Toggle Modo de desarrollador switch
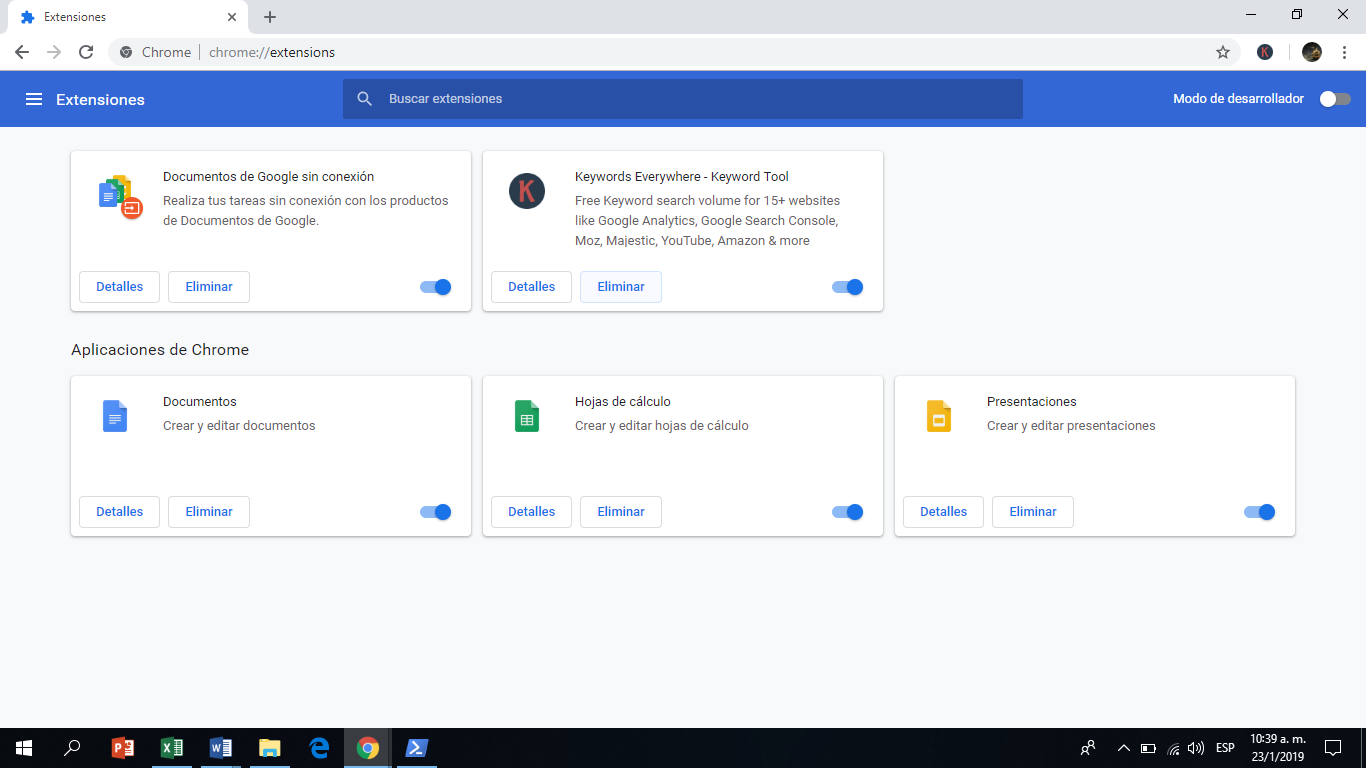 pos(1335,99)
